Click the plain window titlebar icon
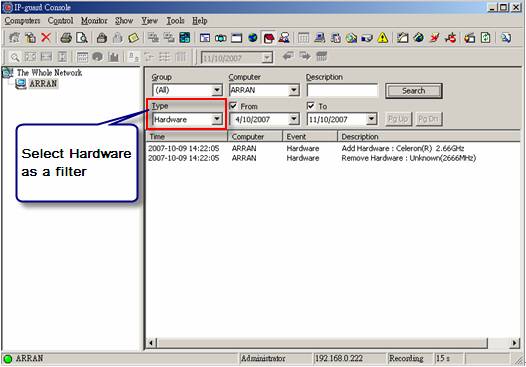 point(236,38)
